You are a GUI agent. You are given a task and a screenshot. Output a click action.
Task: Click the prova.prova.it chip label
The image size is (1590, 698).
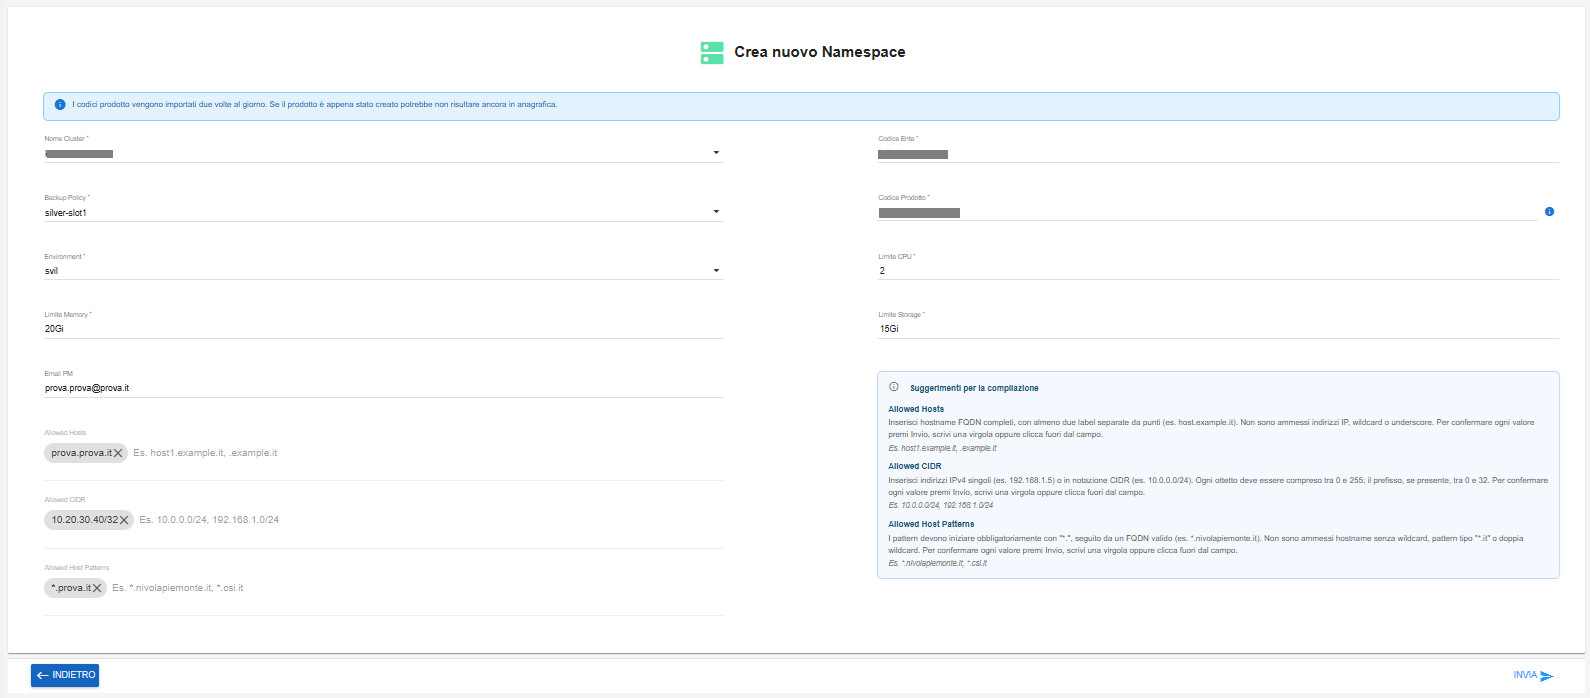point(81,453)
